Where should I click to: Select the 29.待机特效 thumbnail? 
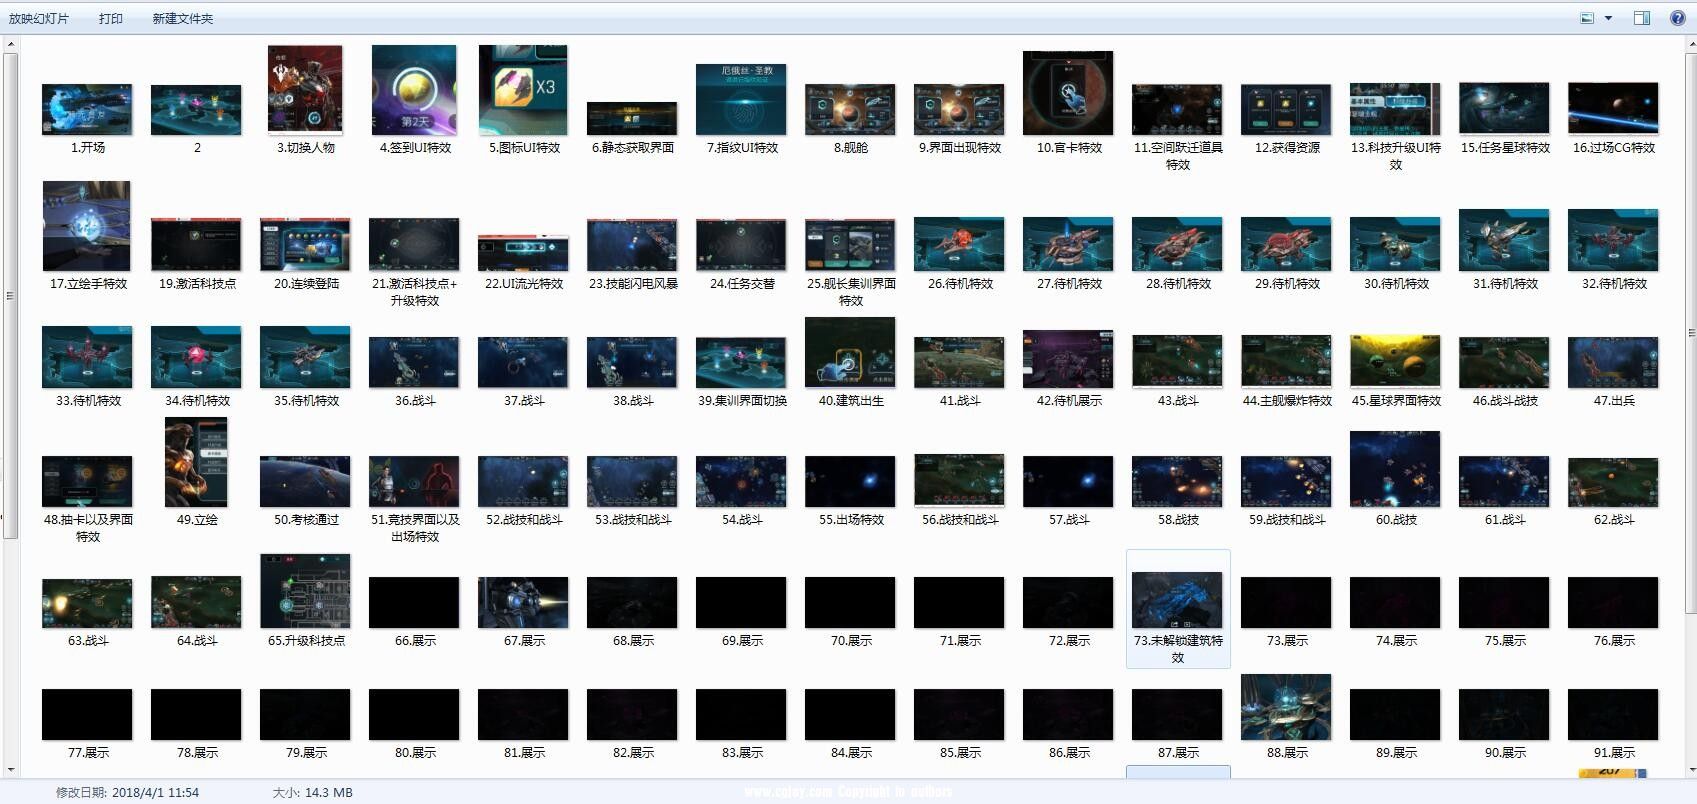coord(1286,244)
